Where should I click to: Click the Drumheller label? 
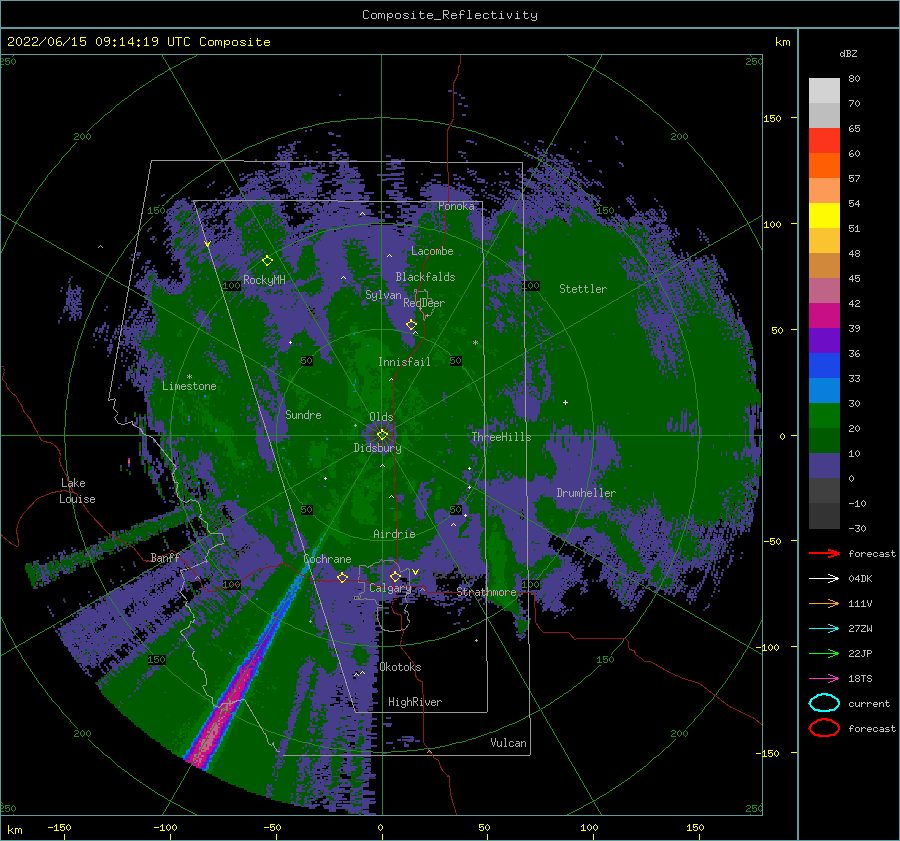click(586, 493)
